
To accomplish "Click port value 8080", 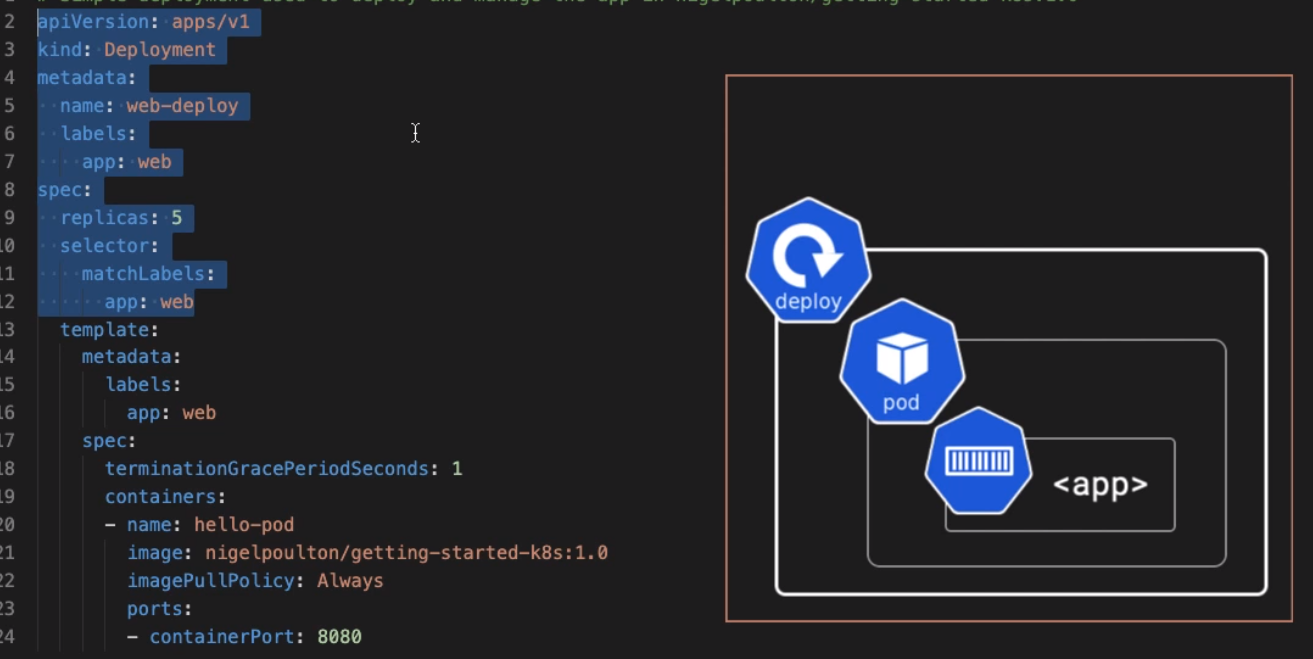I will tap(339, 636).
